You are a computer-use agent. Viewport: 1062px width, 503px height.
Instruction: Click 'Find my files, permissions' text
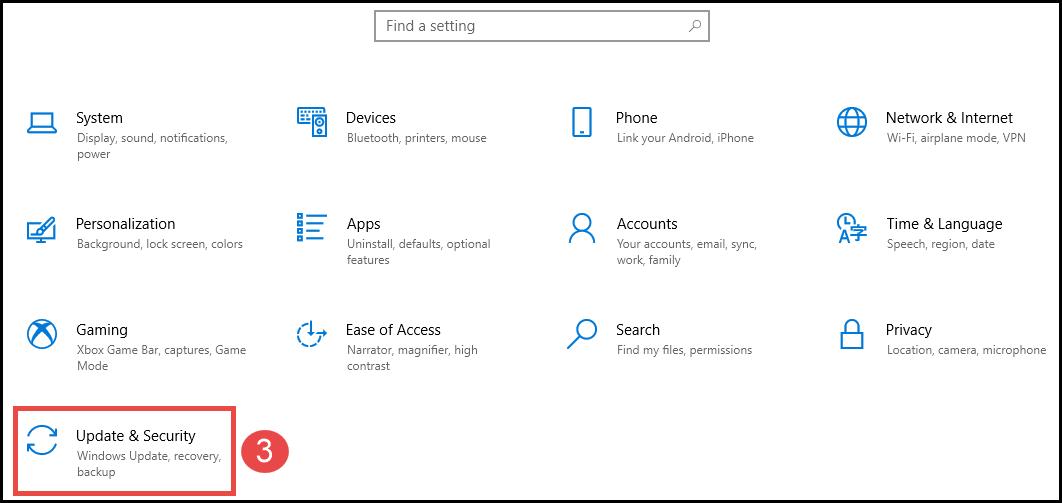pos(685,350)
